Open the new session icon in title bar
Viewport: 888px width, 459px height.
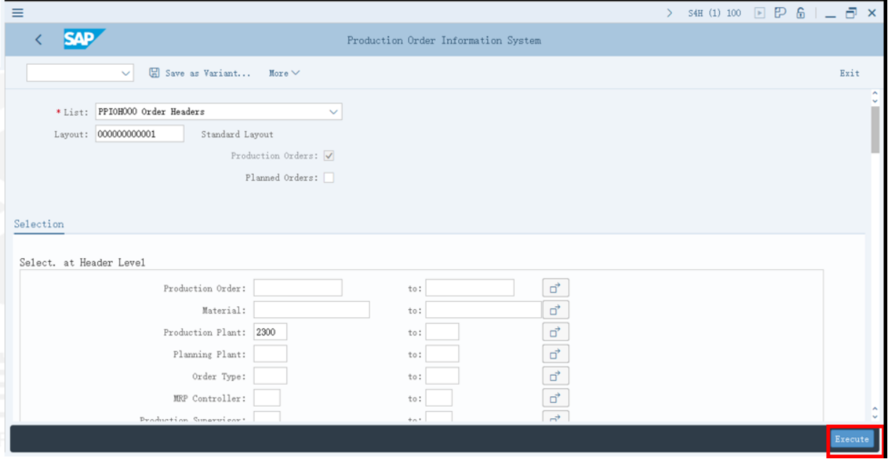click(780, 12)
